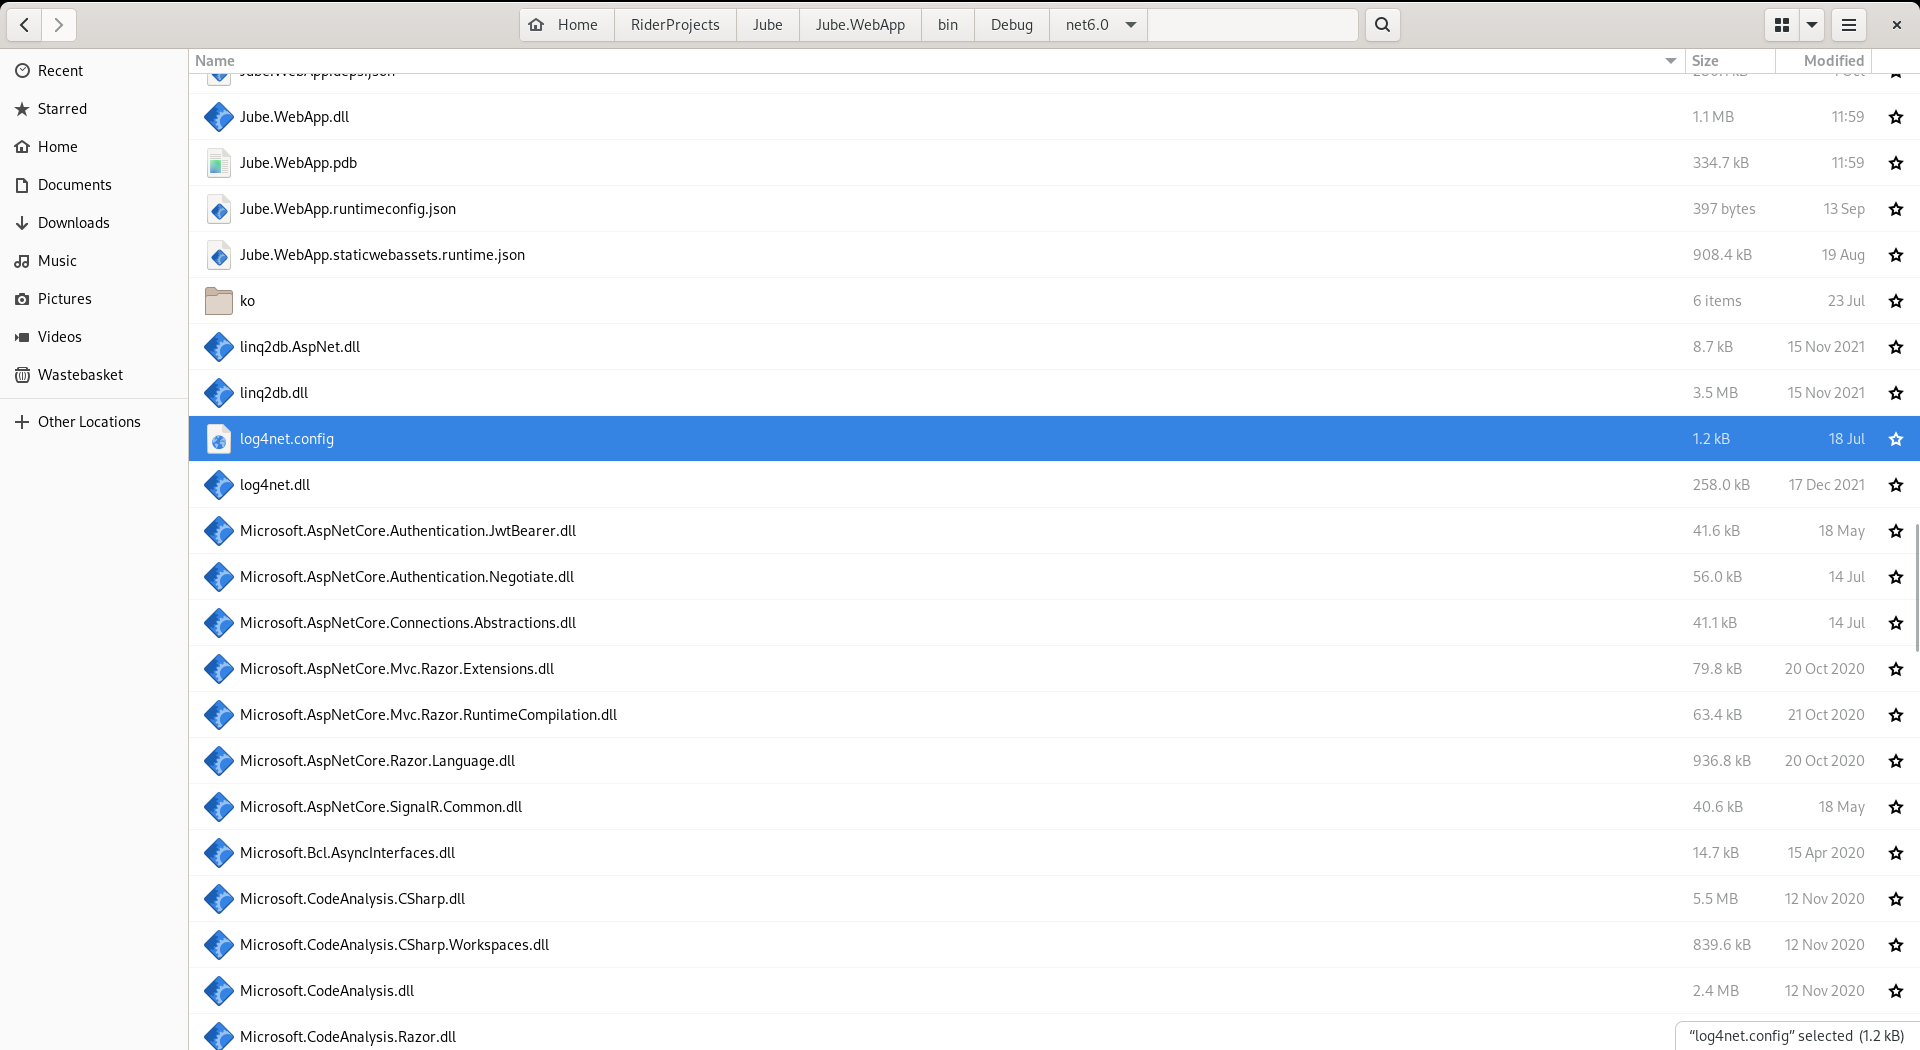1920x1050 pixels.
Task: Select Microsoft.CodeAnalysis.dll file icon
Action: click(219, 991)
